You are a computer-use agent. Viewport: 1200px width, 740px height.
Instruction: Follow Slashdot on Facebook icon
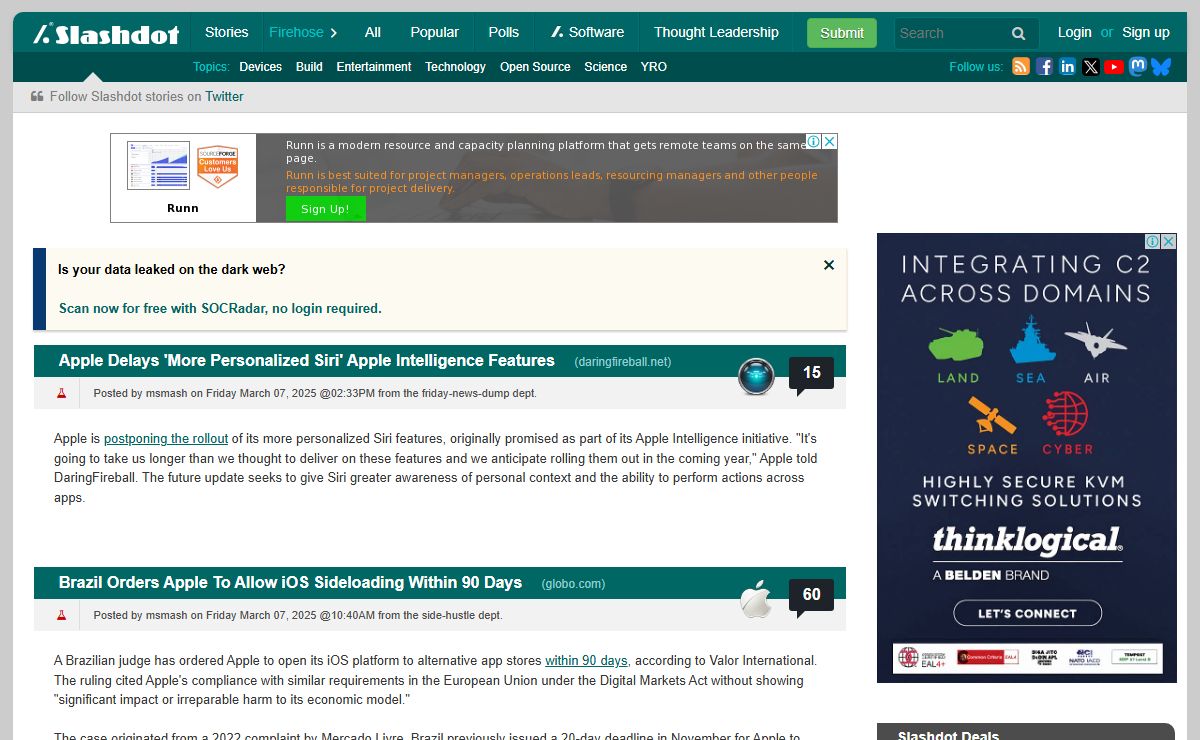[x=1044, y=67]
